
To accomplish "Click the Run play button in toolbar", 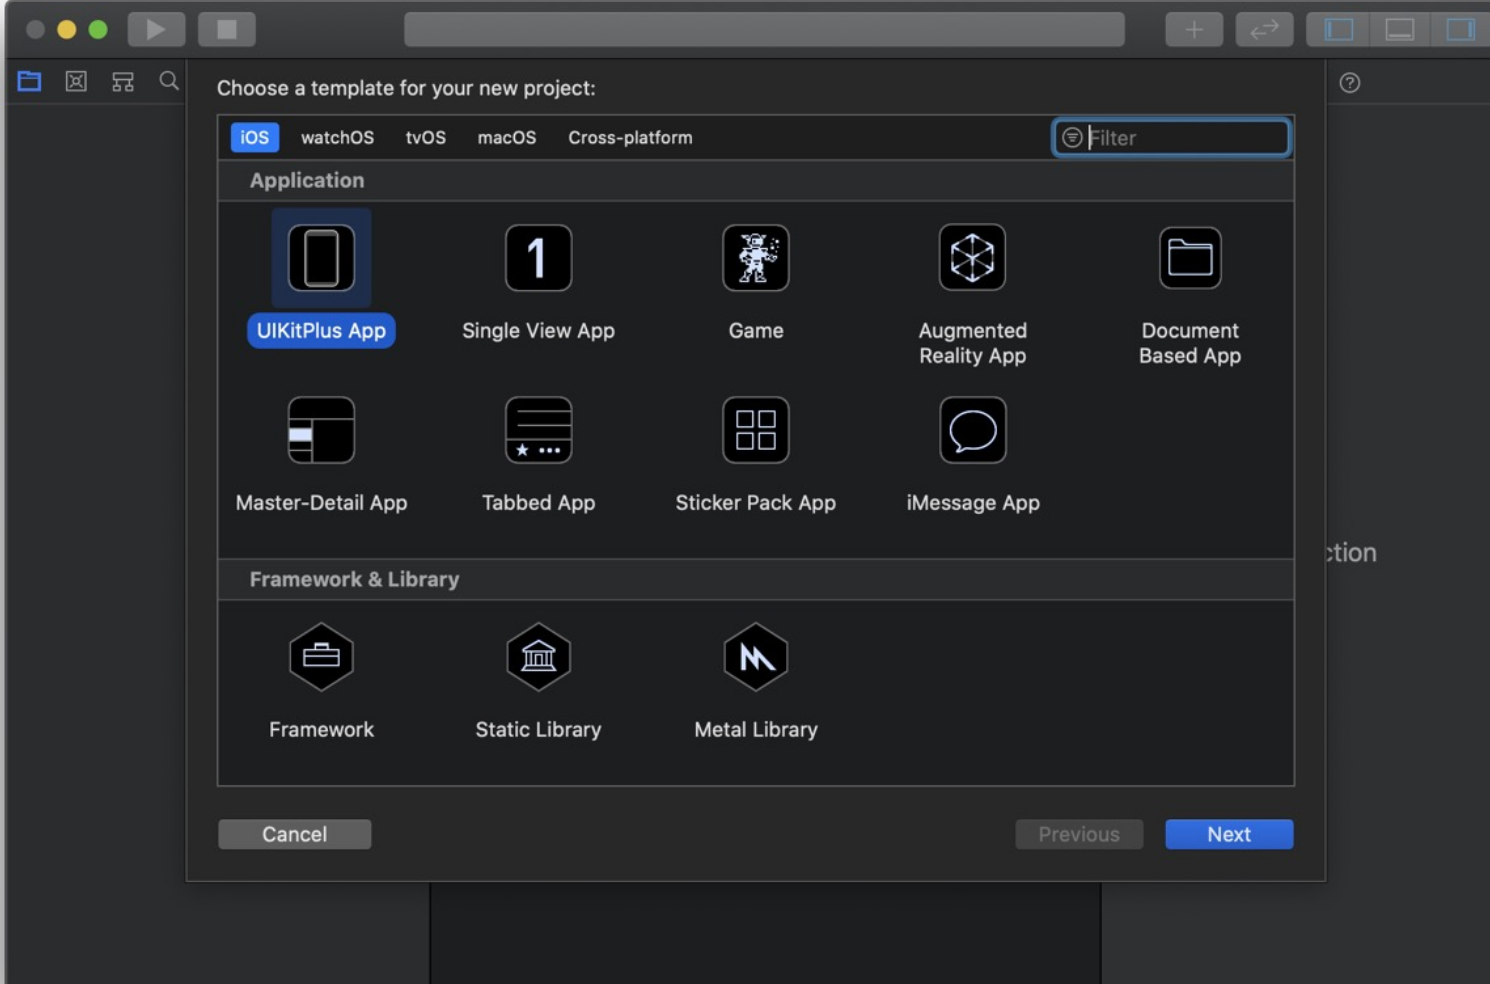I will pos(156,29).
